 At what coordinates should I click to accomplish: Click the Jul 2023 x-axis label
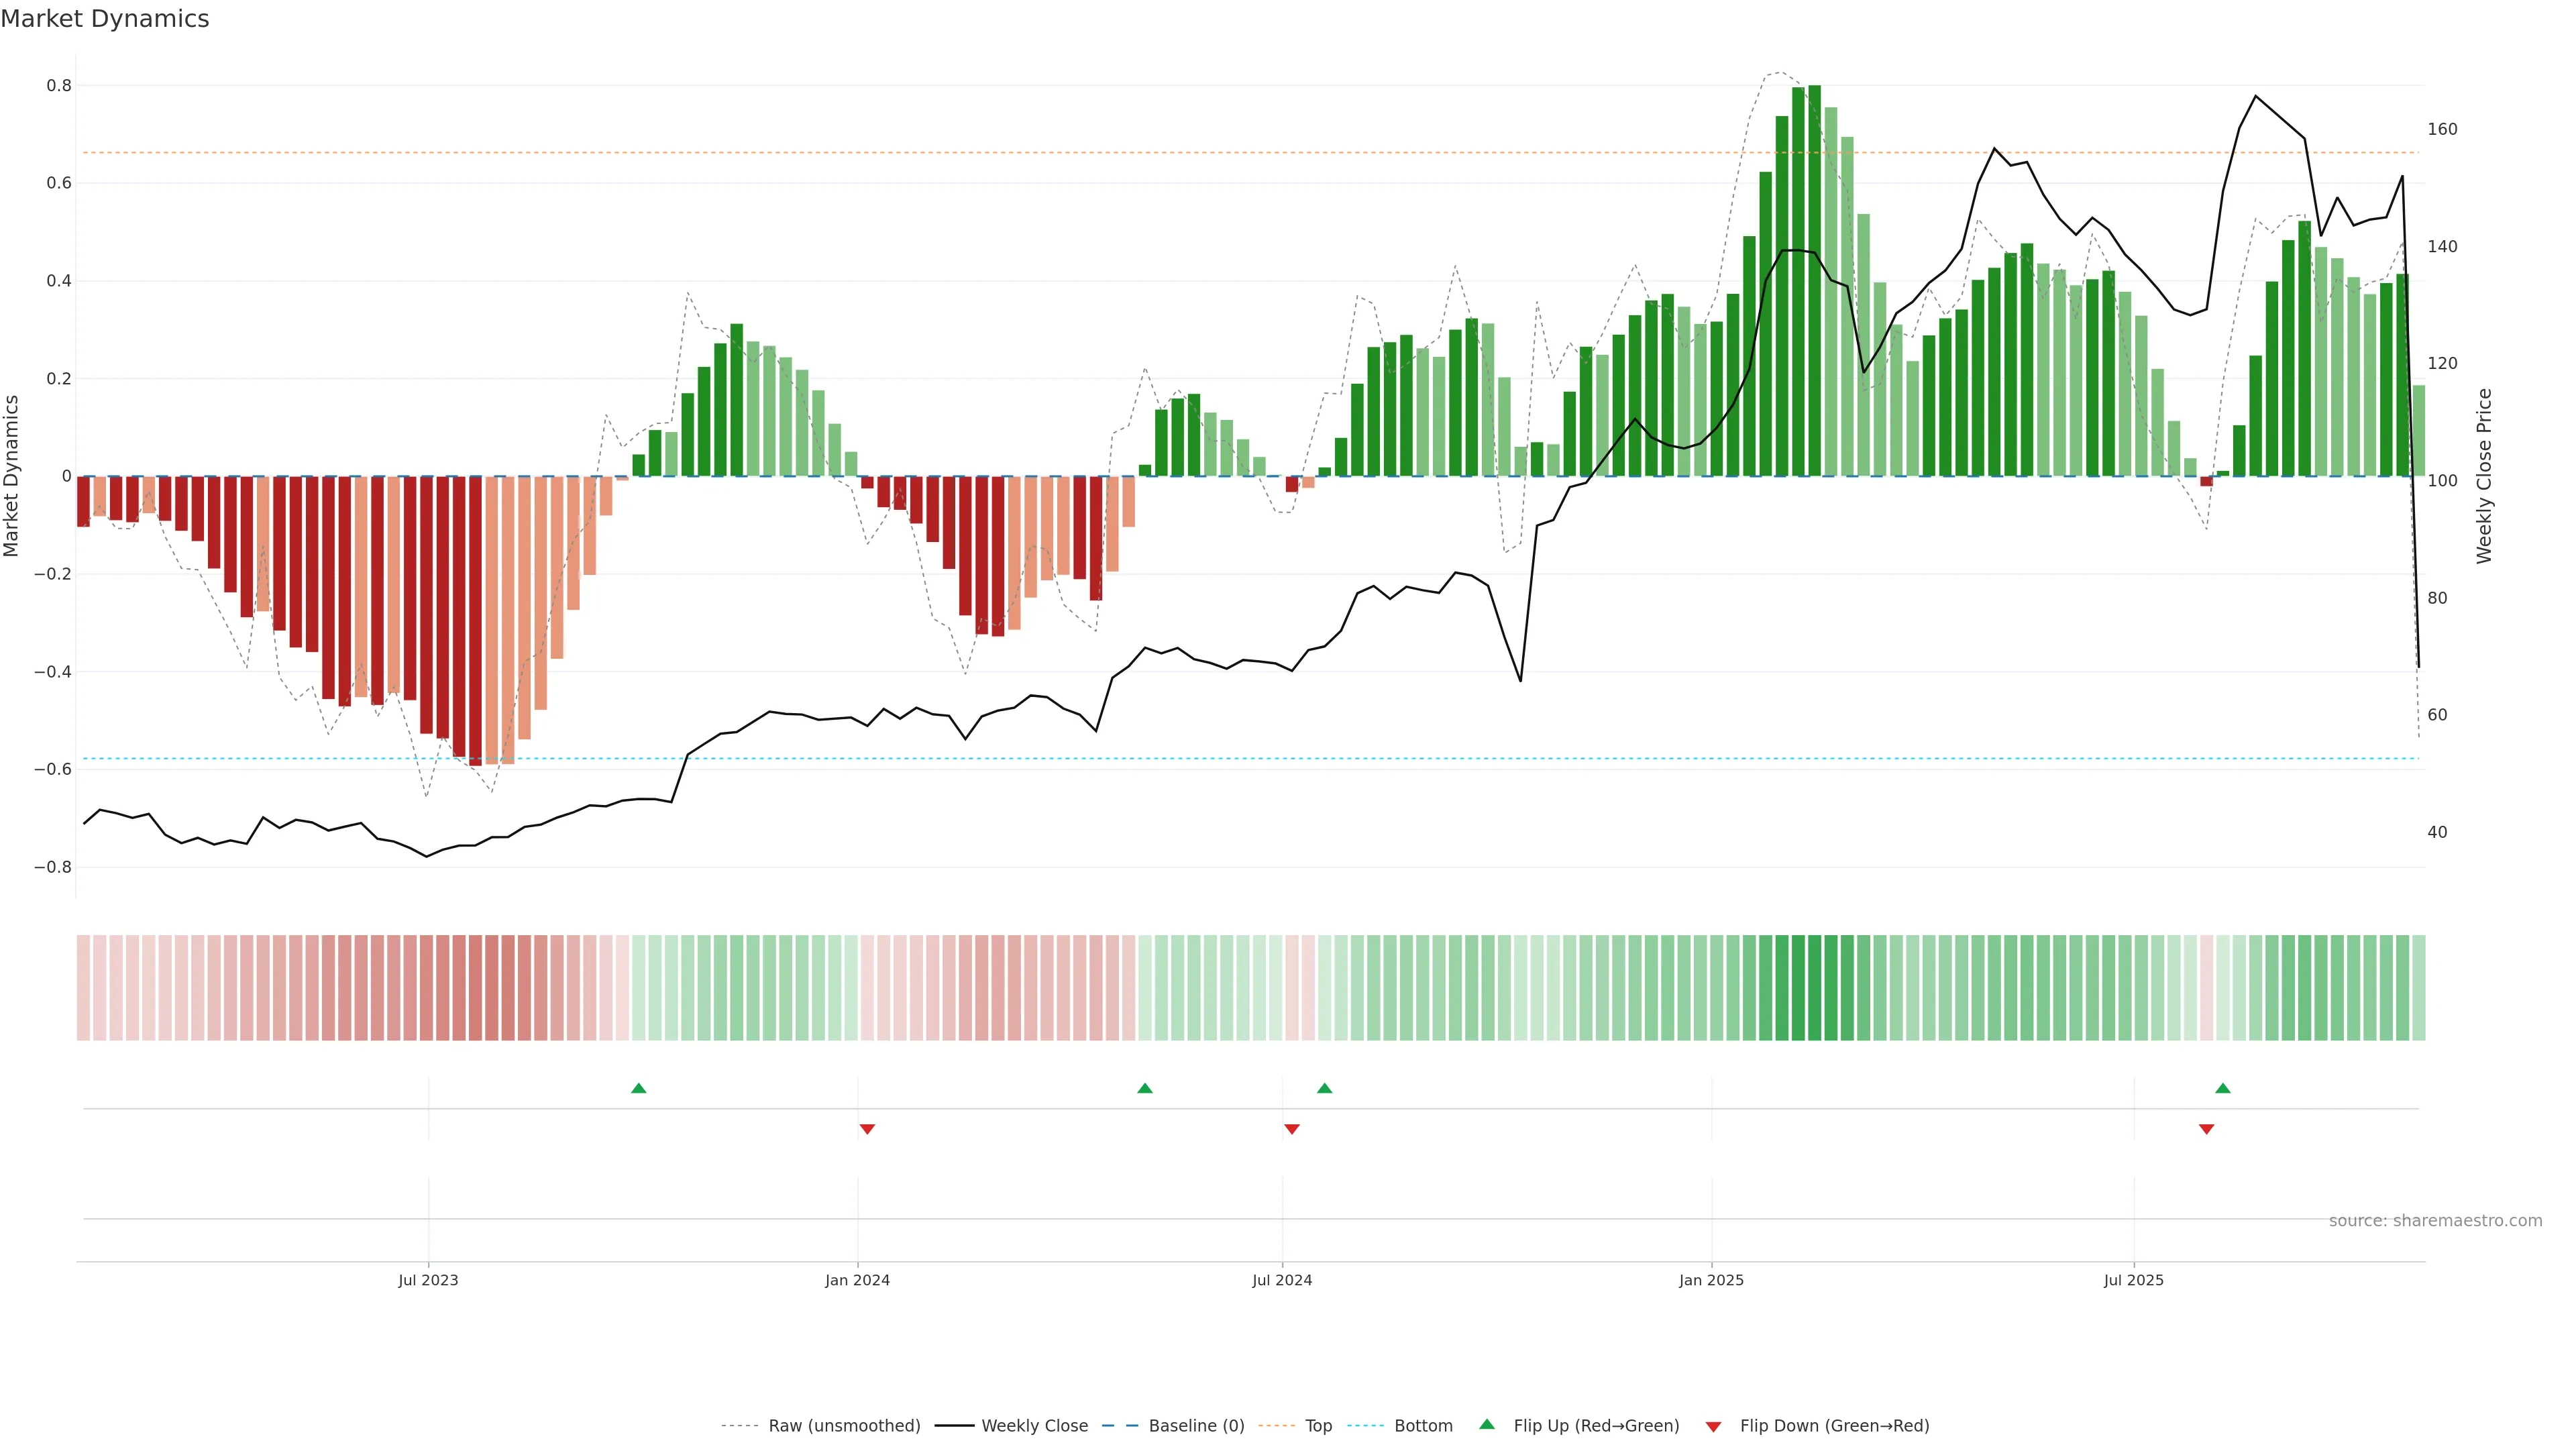pos(428,1280)
